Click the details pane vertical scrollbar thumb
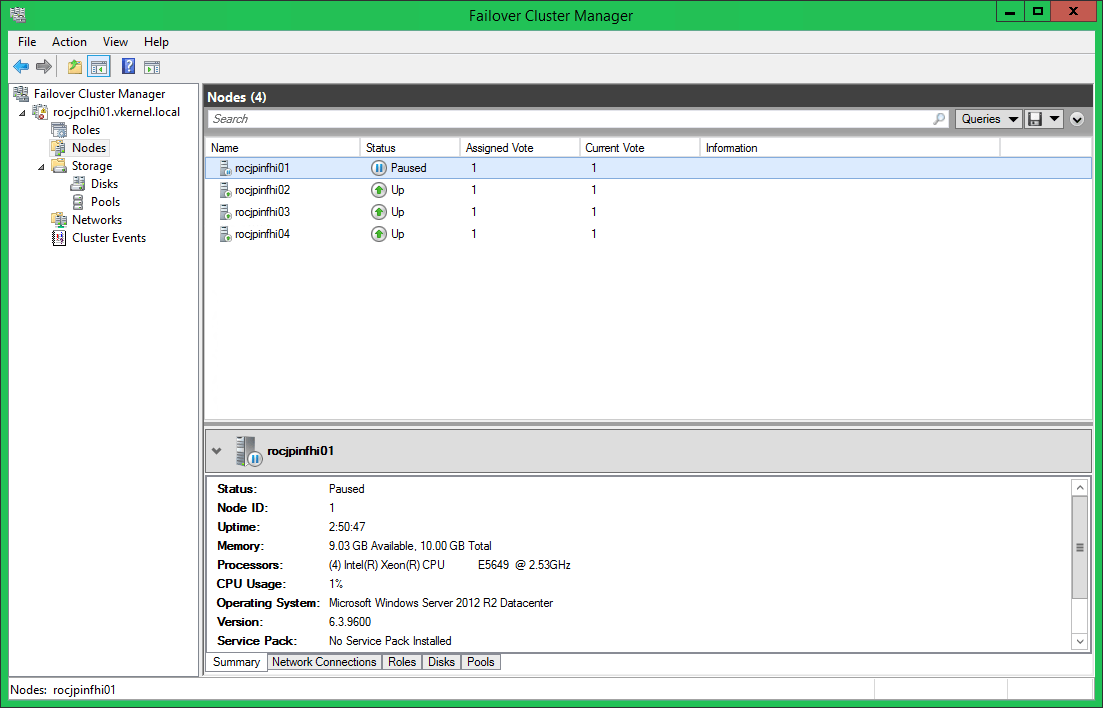Screen dimensions: 1103x708 tap(1080, 548)
